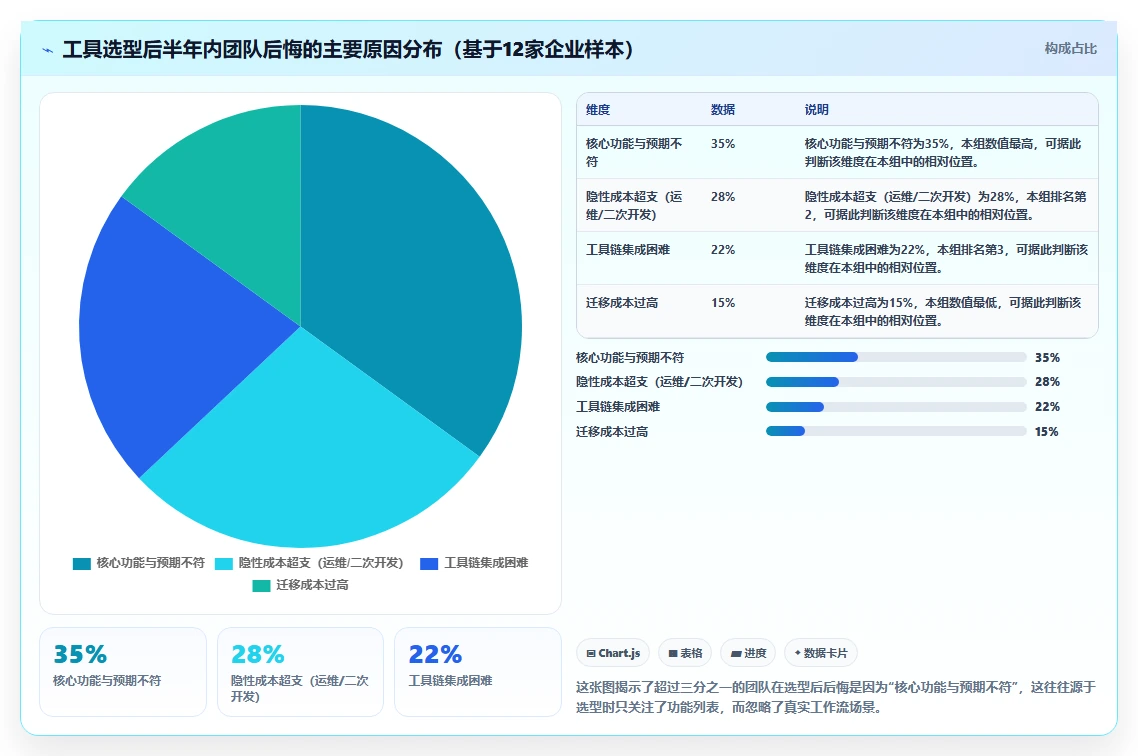Click the 隐性成本超支 progress bar
This screenshot has width=1138, height=756.
point(896,382)
